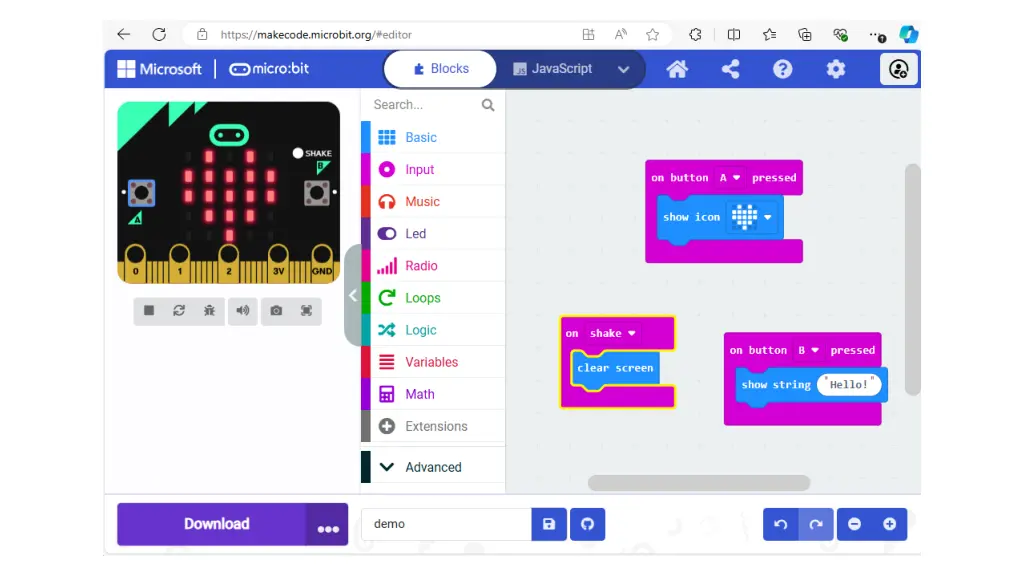Open the MakeCode Home screen
The width and height of the screenshot is (1024, 576).
(677, 69)
